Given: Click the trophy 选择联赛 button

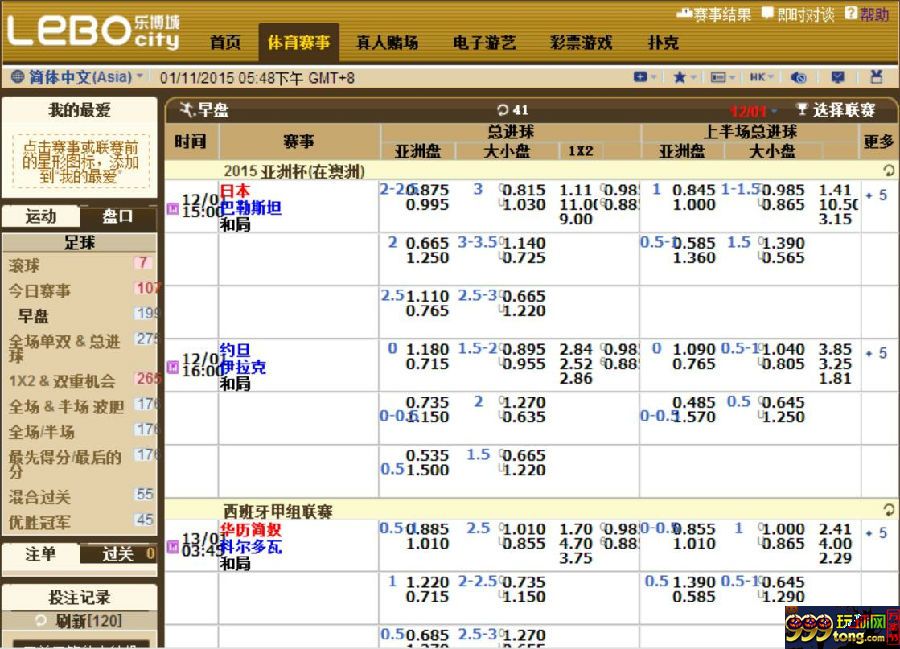Looking at the screenshot, I should (836, 110).
